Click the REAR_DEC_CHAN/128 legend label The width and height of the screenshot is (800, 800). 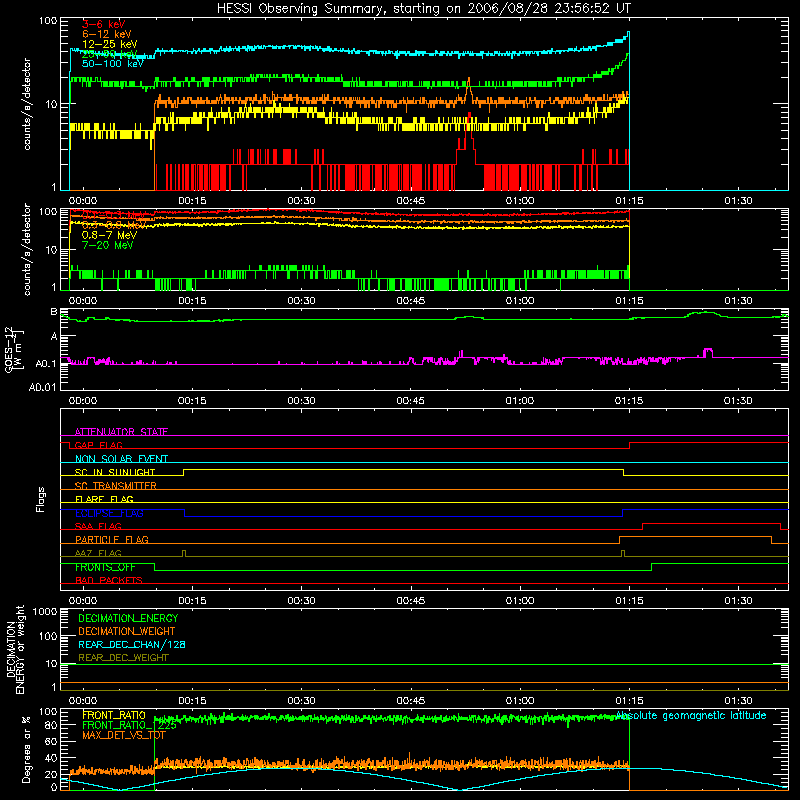click(x=132, y=644)
